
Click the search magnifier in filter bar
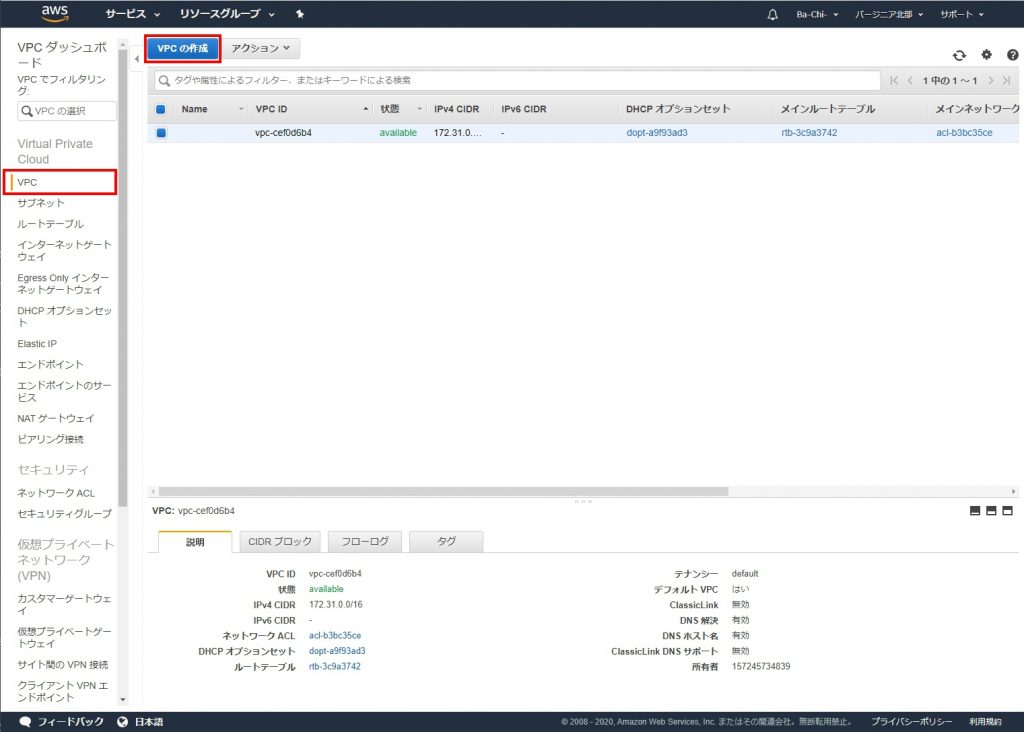tap(165, 80)
